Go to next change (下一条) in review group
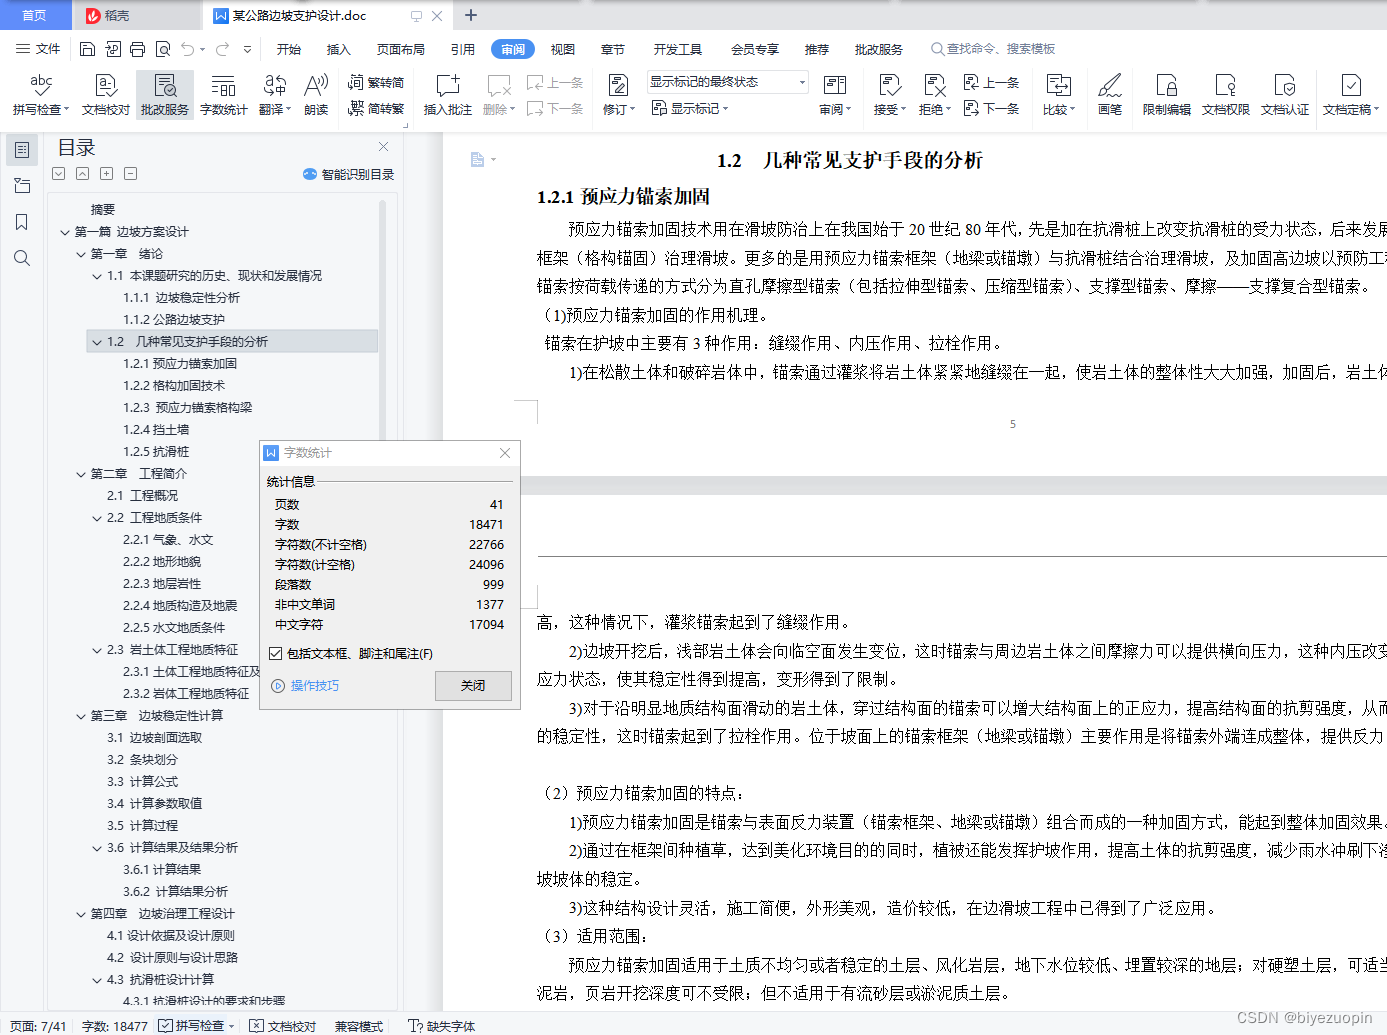This screenshot has width=1387, height=1035. point(991,108)
